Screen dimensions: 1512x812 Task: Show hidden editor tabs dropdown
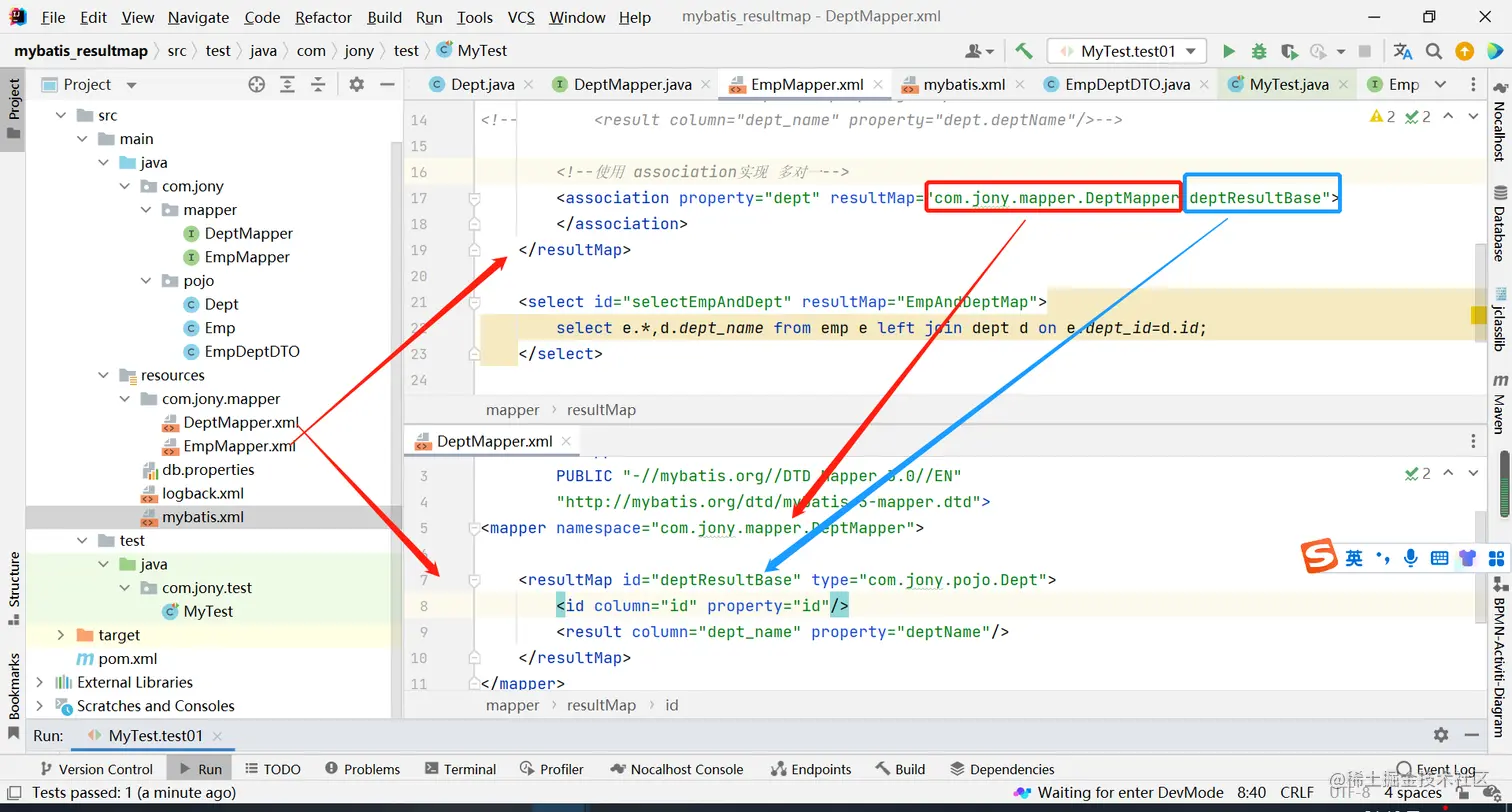tap(1440, 85)
